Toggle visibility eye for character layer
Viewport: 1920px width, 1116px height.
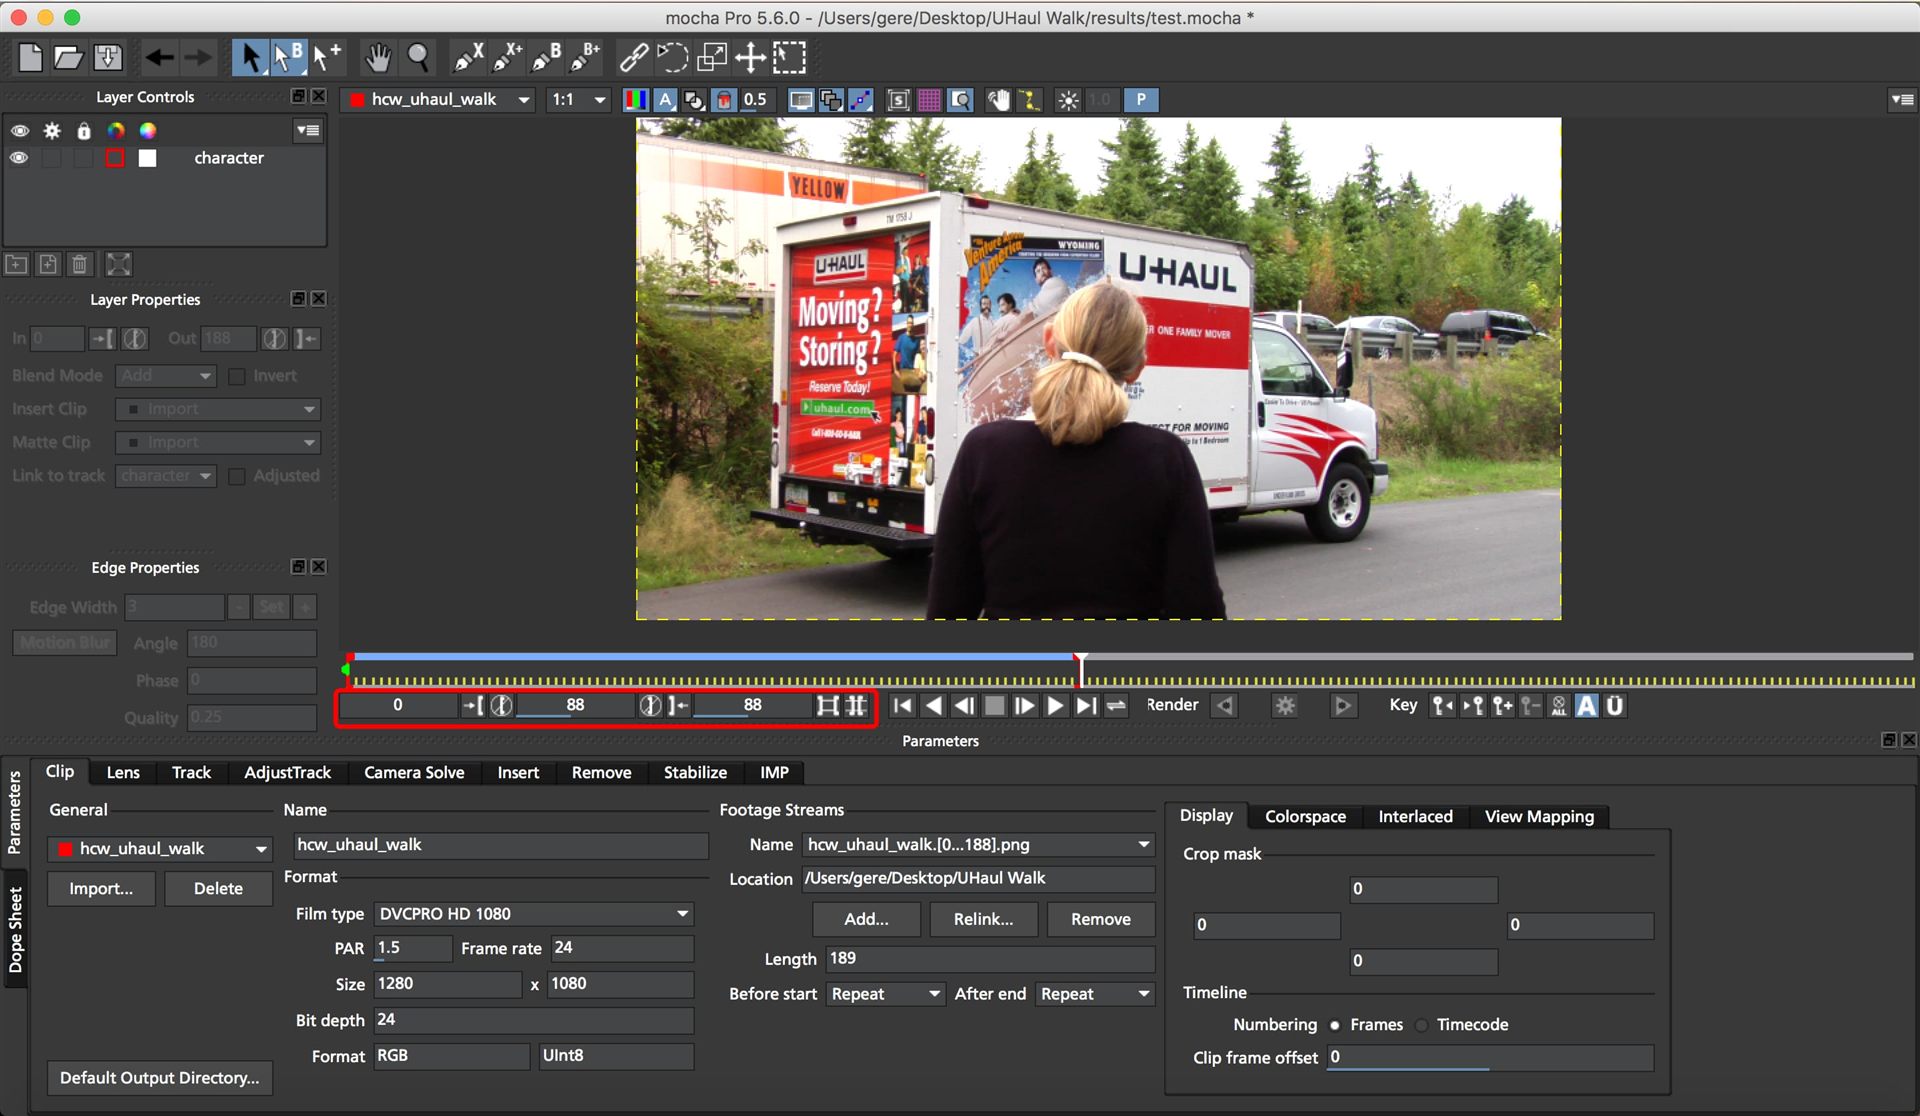point(19,158)
